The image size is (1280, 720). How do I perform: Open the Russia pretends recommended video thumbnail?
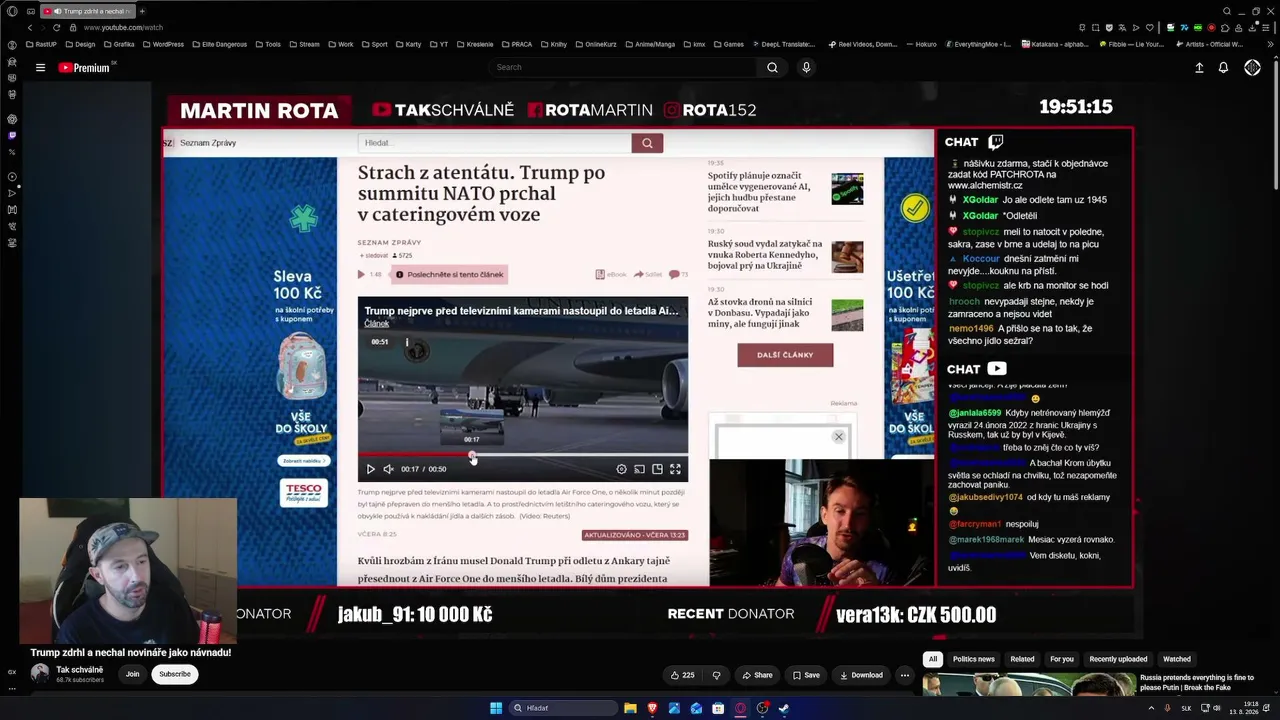click(x=1029, y=685)
